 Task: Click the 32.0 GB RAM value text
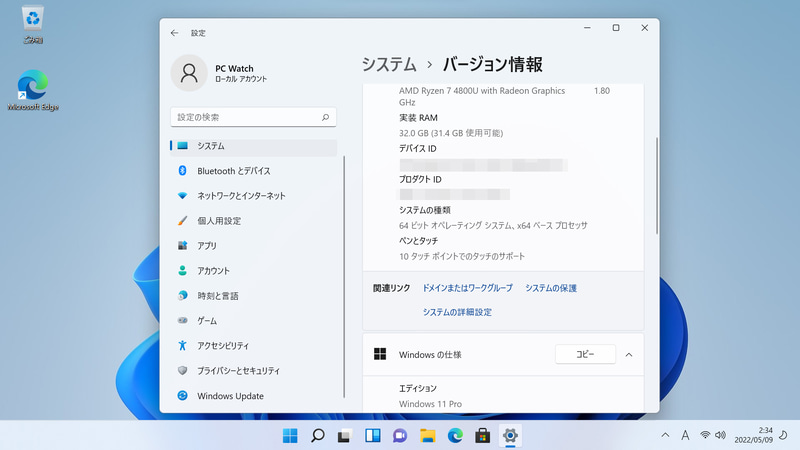click(451, 133)
